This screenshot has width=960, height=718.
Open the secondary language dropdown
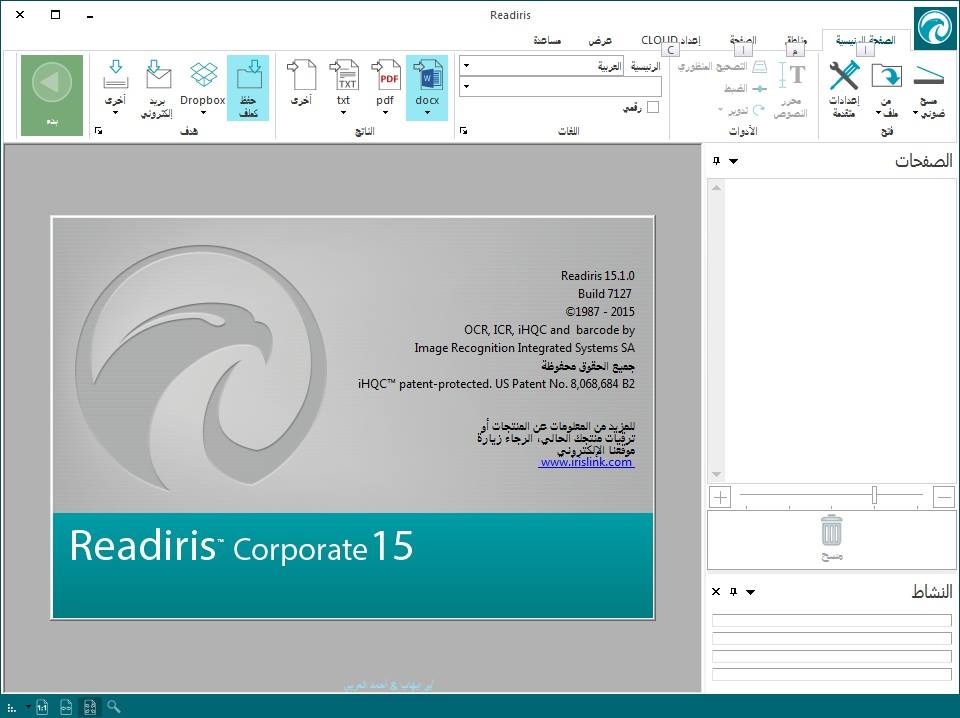click(x=467, y=86)
